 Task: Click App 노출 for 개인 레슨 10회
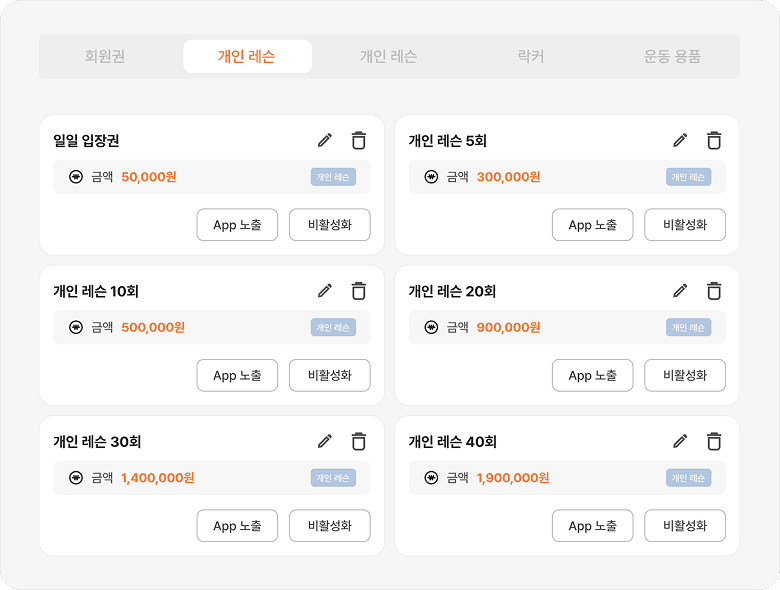click(237, 375)
